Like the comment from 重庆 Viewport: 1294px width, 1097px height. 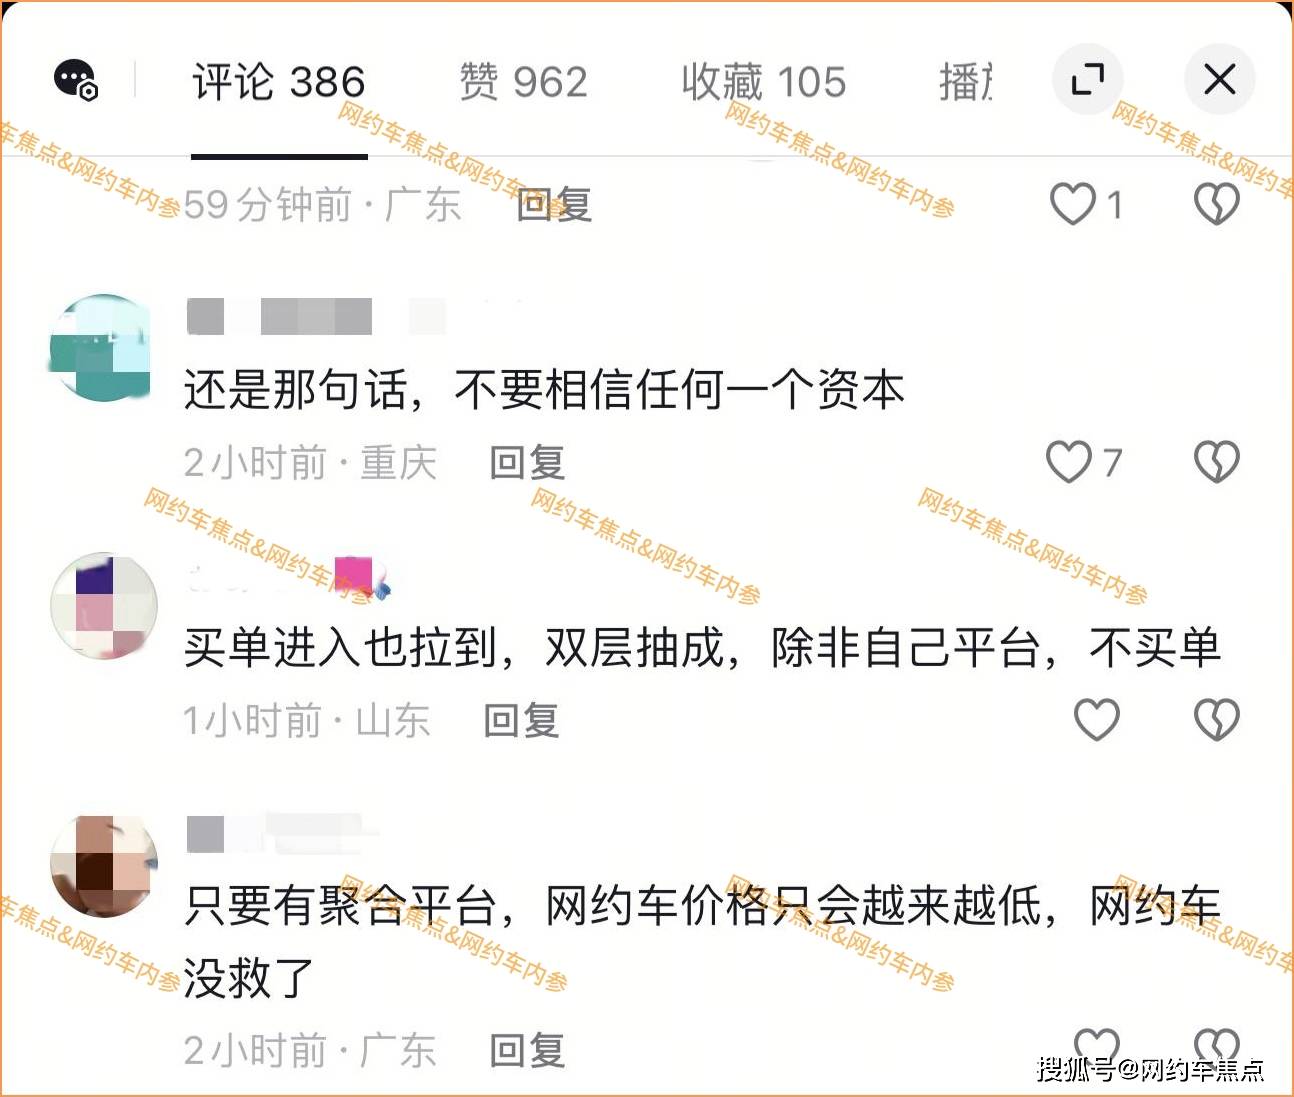point(1069,463)
